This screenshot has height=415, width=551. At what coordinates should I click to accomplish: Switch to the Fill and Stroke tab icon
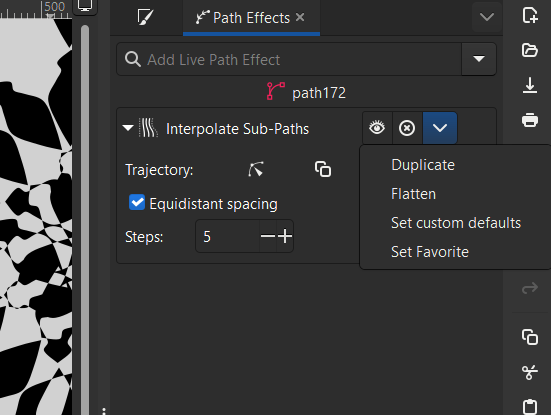(x=145, y=17)
